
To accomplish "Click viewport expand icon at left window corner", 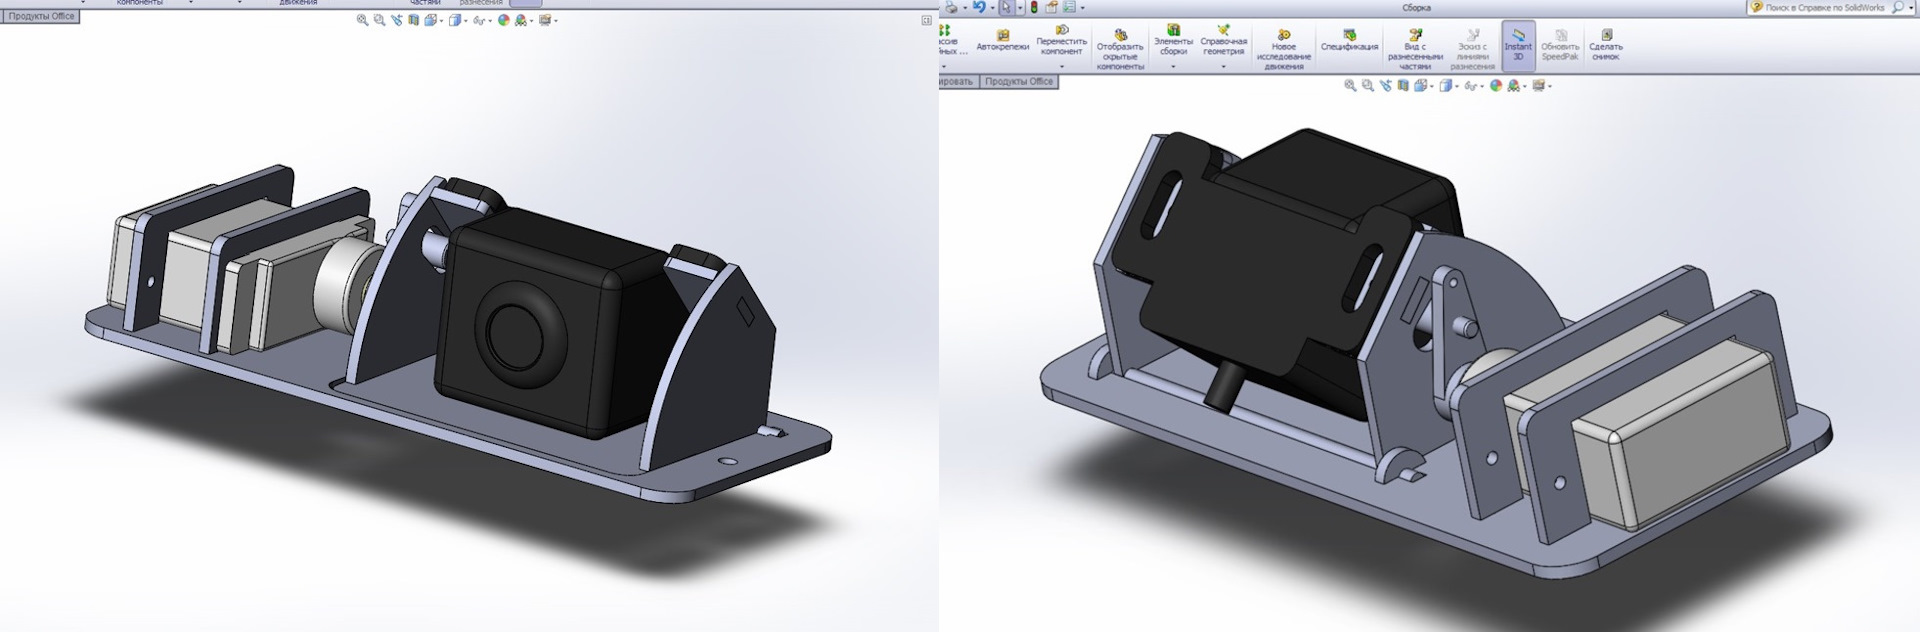I will click(926, 20).
